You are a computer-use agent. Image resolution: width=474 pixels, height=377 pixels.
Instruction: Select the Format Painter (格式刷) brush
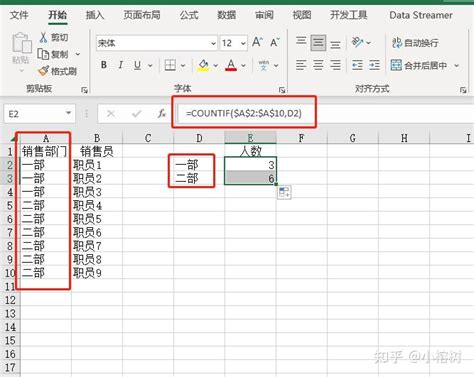[43, 71]
